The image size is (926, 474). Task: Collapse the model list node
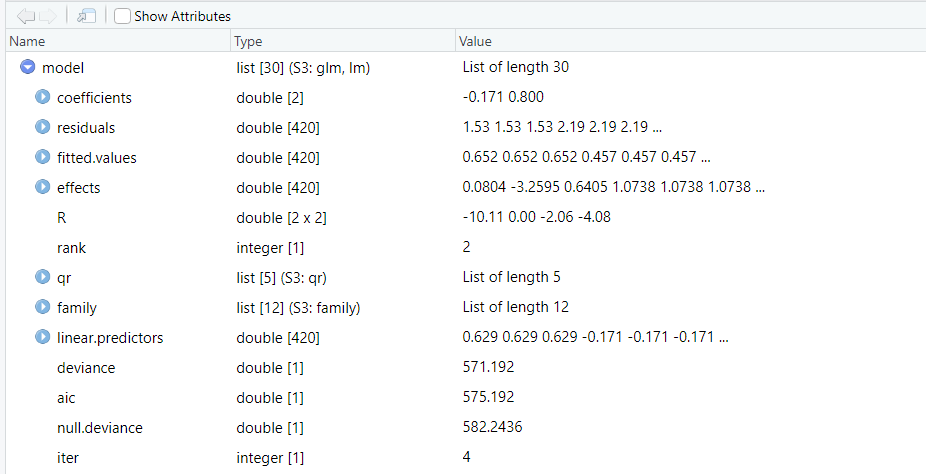pyautogui.click(x=28, y=68)
